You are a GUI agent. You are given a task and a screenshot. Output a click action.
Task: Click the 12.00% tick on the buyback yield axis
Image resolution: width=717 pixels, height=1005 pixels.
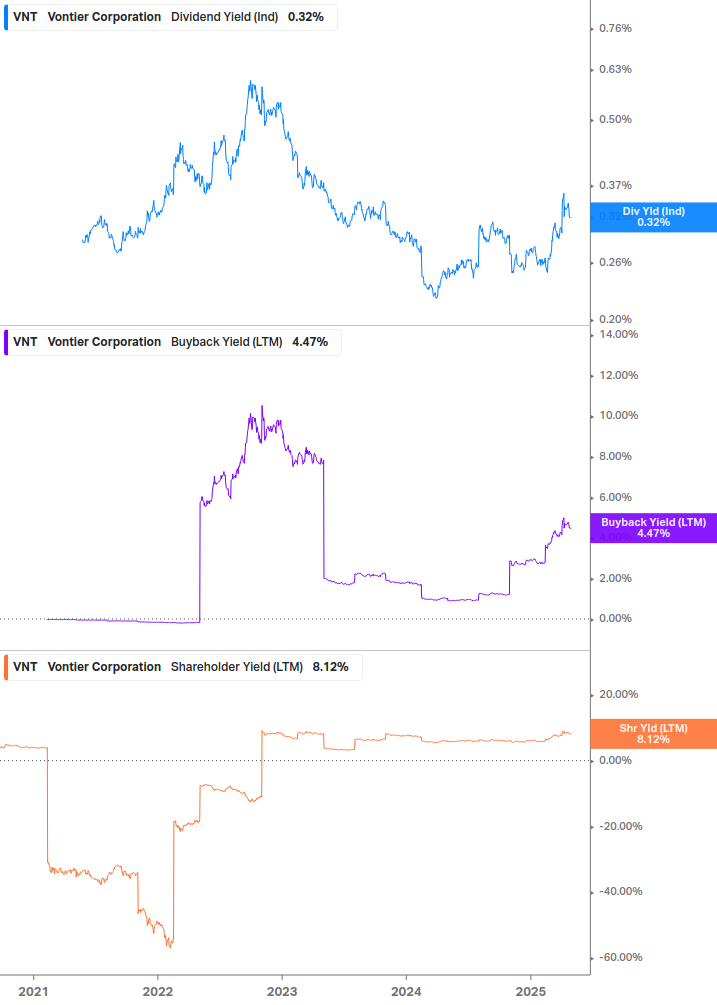coord(618,375)
